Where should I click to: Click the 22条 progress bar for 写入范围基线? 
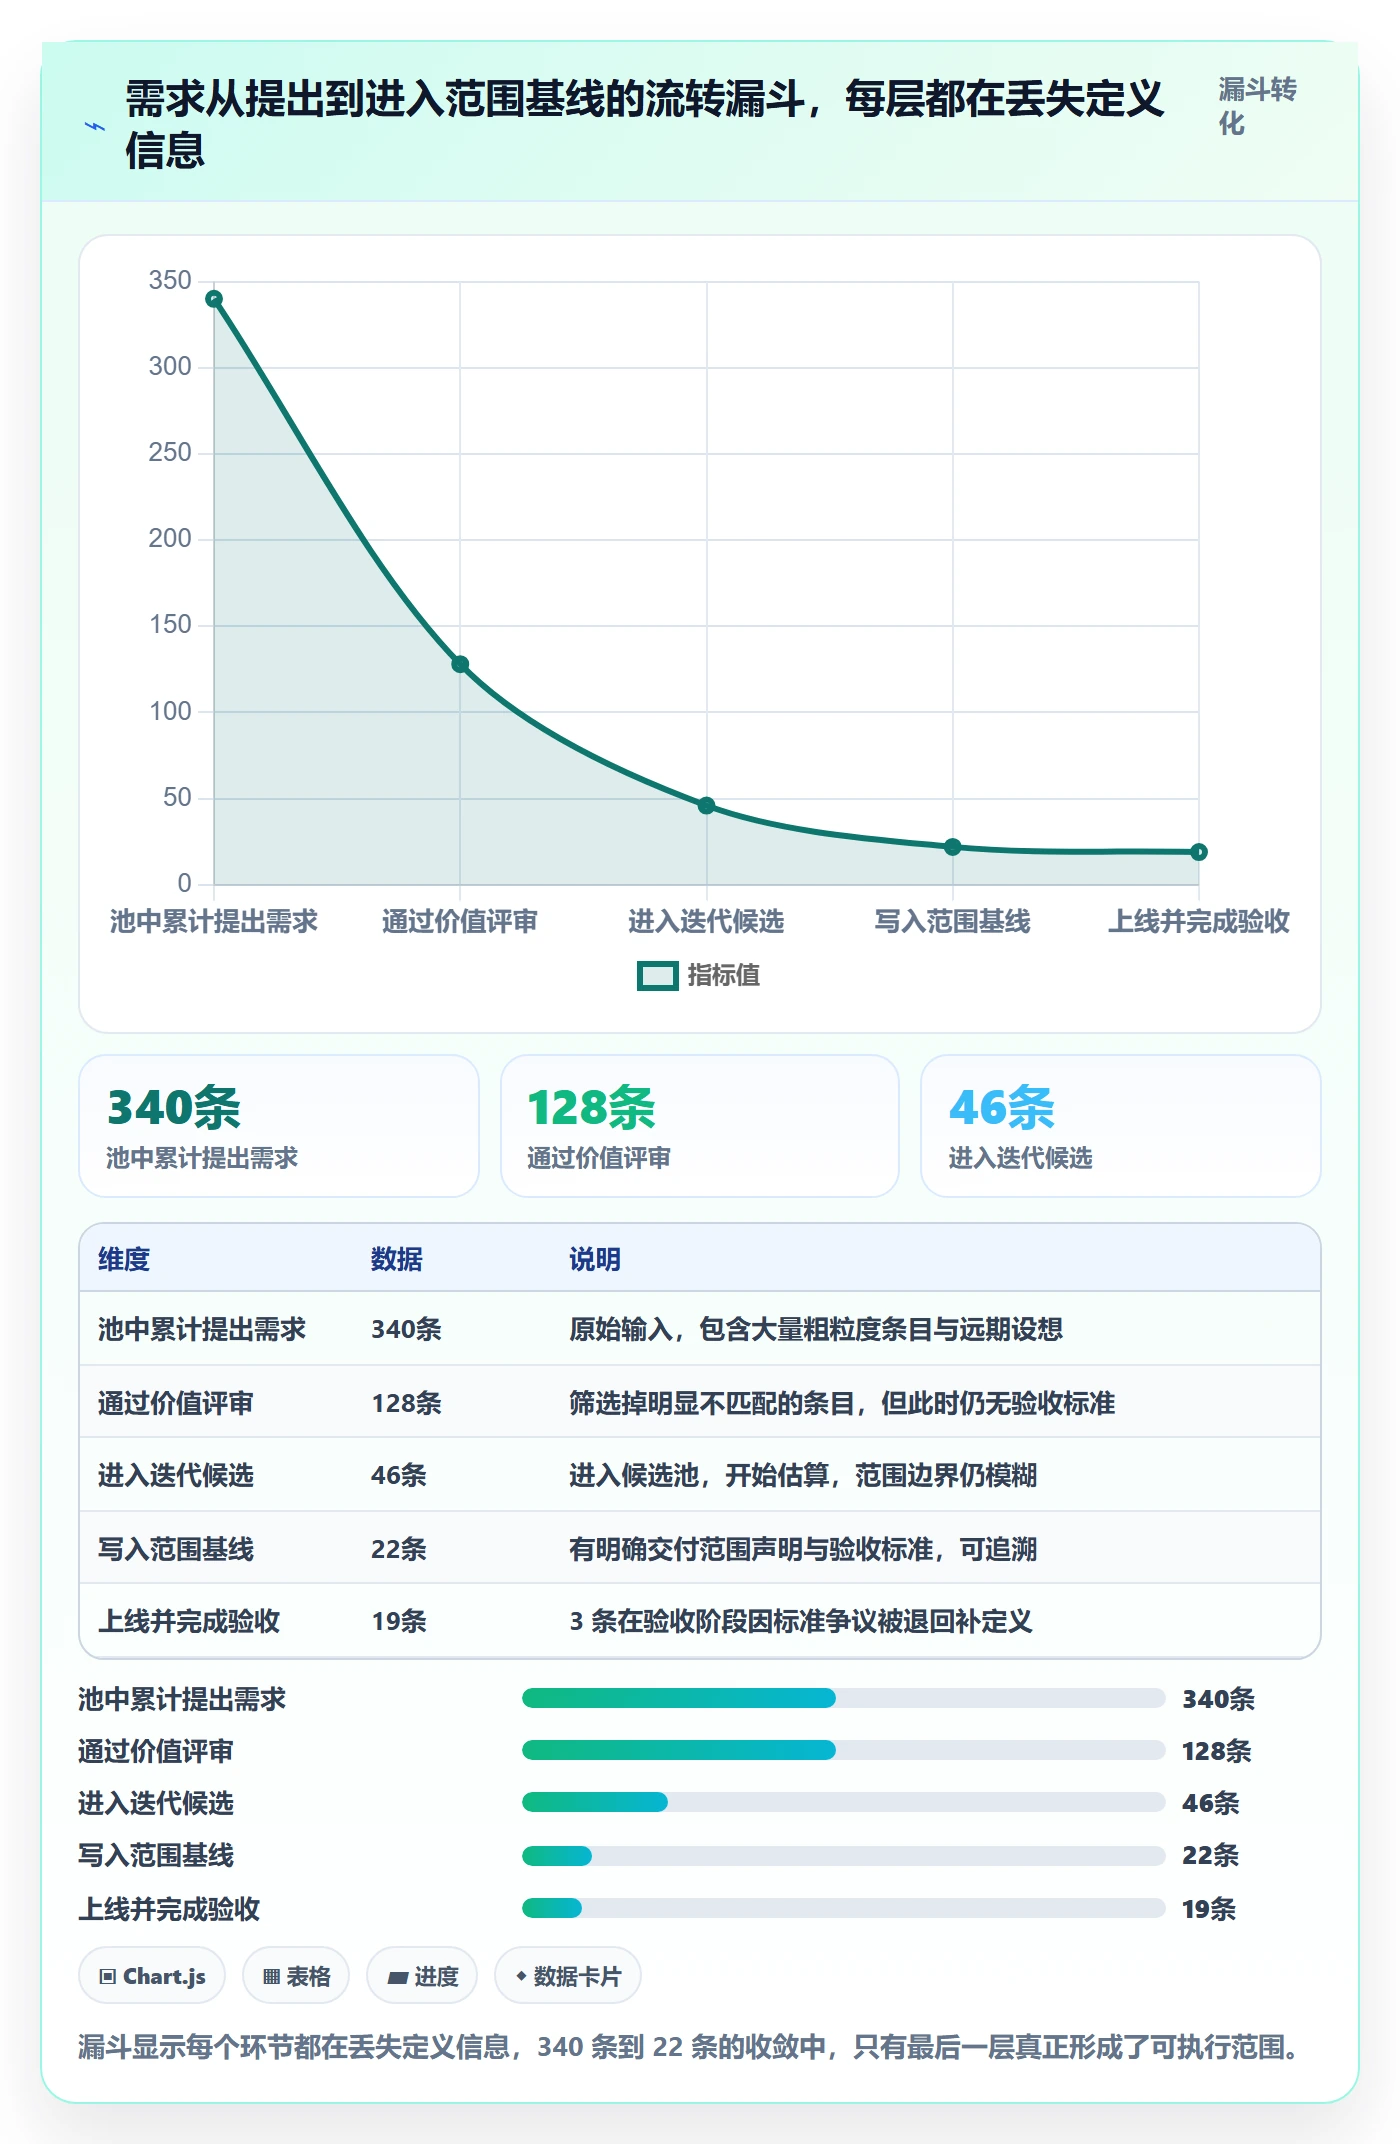[843, 1856]
